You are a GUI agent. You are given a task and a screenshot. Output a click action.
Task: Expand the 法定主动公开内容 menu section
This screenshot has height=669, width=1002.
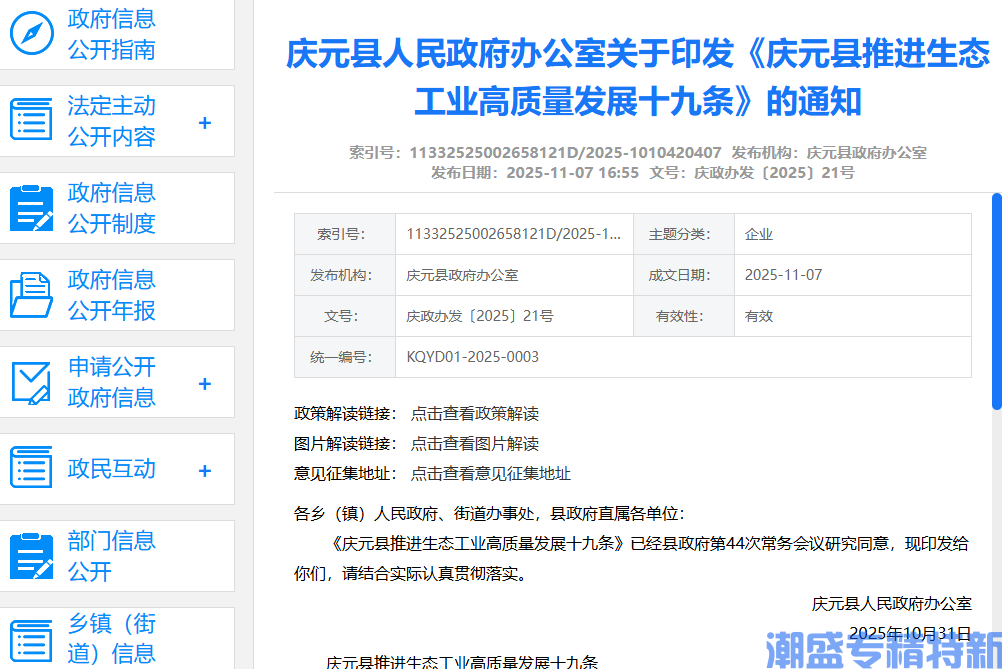[x=205, y=121]
